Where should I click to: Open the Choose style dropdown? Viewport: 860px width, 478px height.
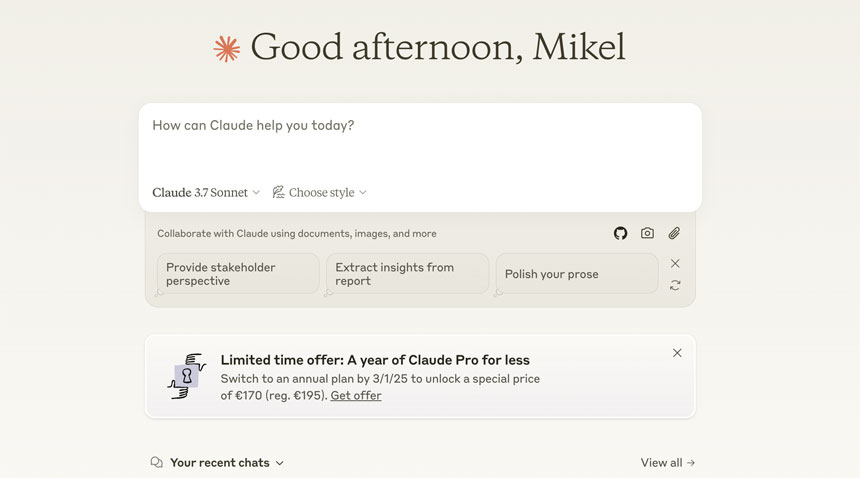pyautogui.click(x=320, y=192)
